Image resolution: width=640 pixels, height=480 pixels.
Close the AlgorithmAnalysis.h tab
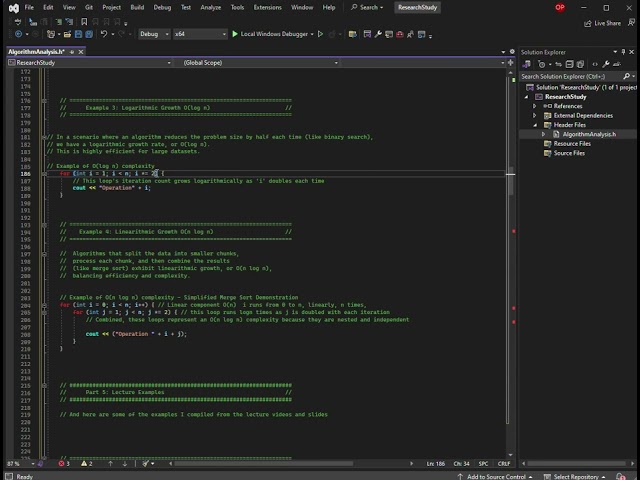pyautogui.click(x=81, y=52)
